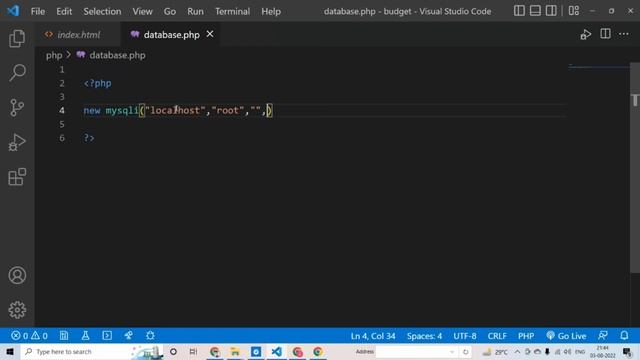Show hidden system tray icons
Image resolution: width=640 pixels, height=360 pixels.
click(x=517, y=351)
